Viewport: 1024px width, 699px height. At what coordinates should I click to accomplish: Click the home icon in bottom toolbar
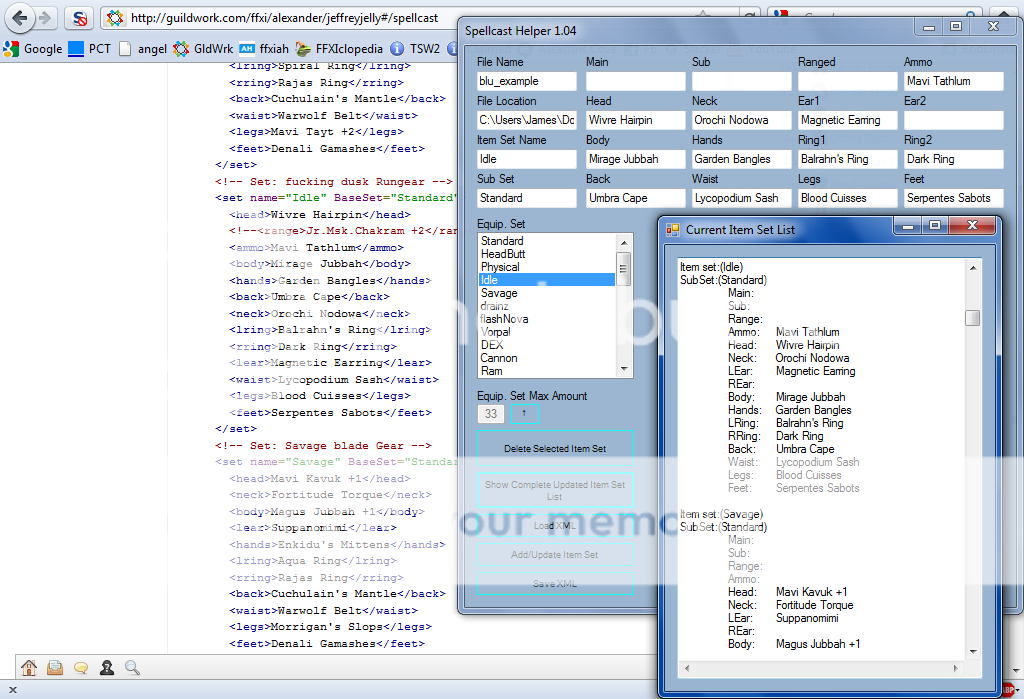tap(29, 668)
